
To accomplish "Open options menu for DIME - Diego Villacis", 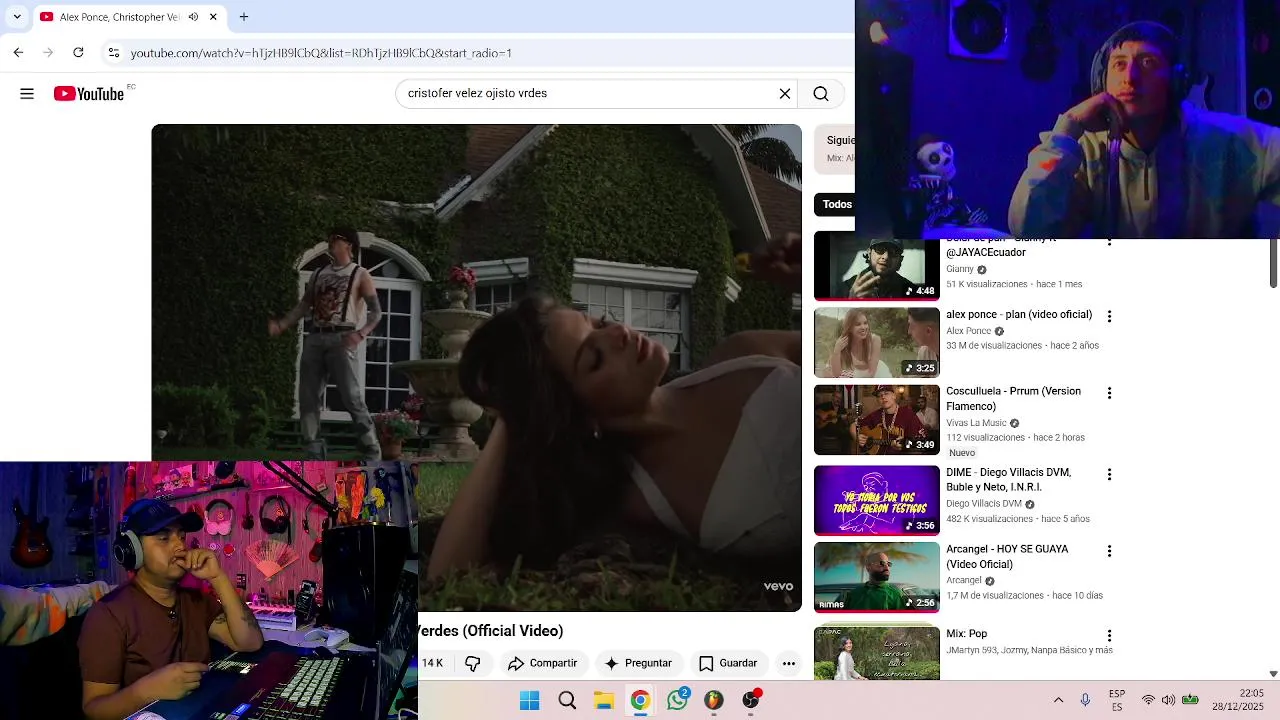I will (x=1109, y=474).
